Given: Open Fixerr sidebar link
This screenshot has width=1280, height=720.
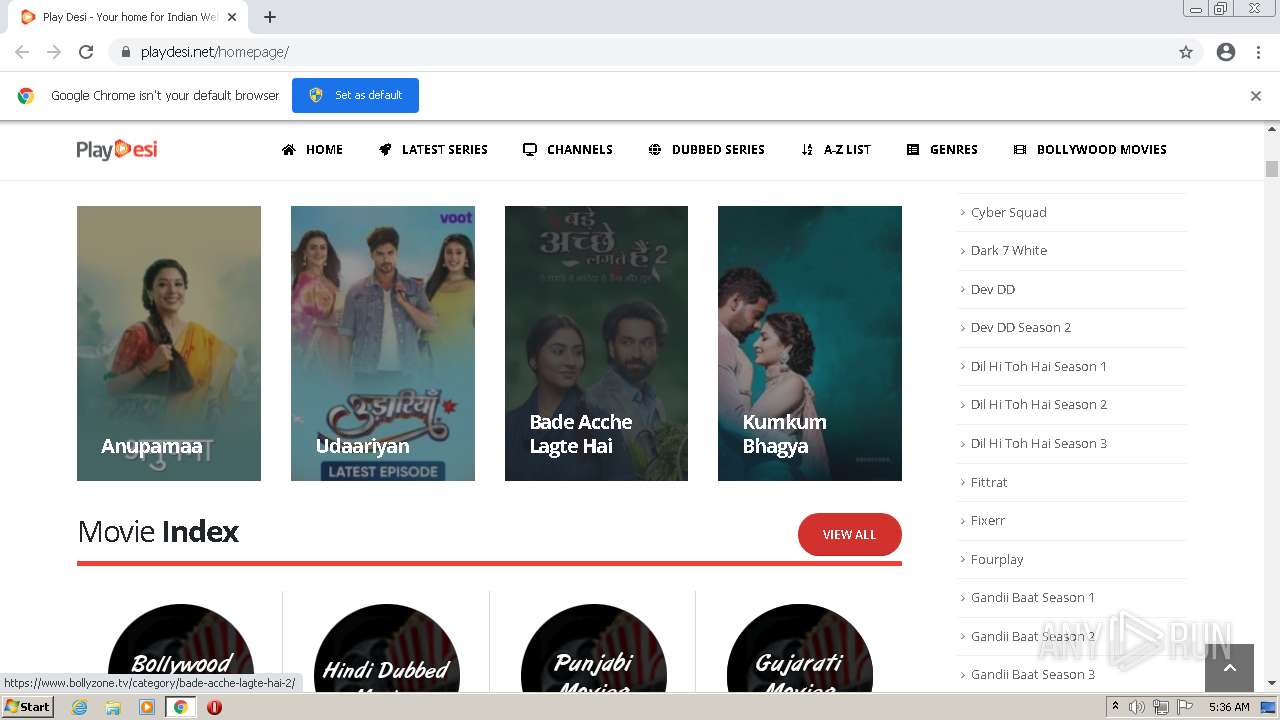Looking at the screenshot, I should [x=988, y=520].
